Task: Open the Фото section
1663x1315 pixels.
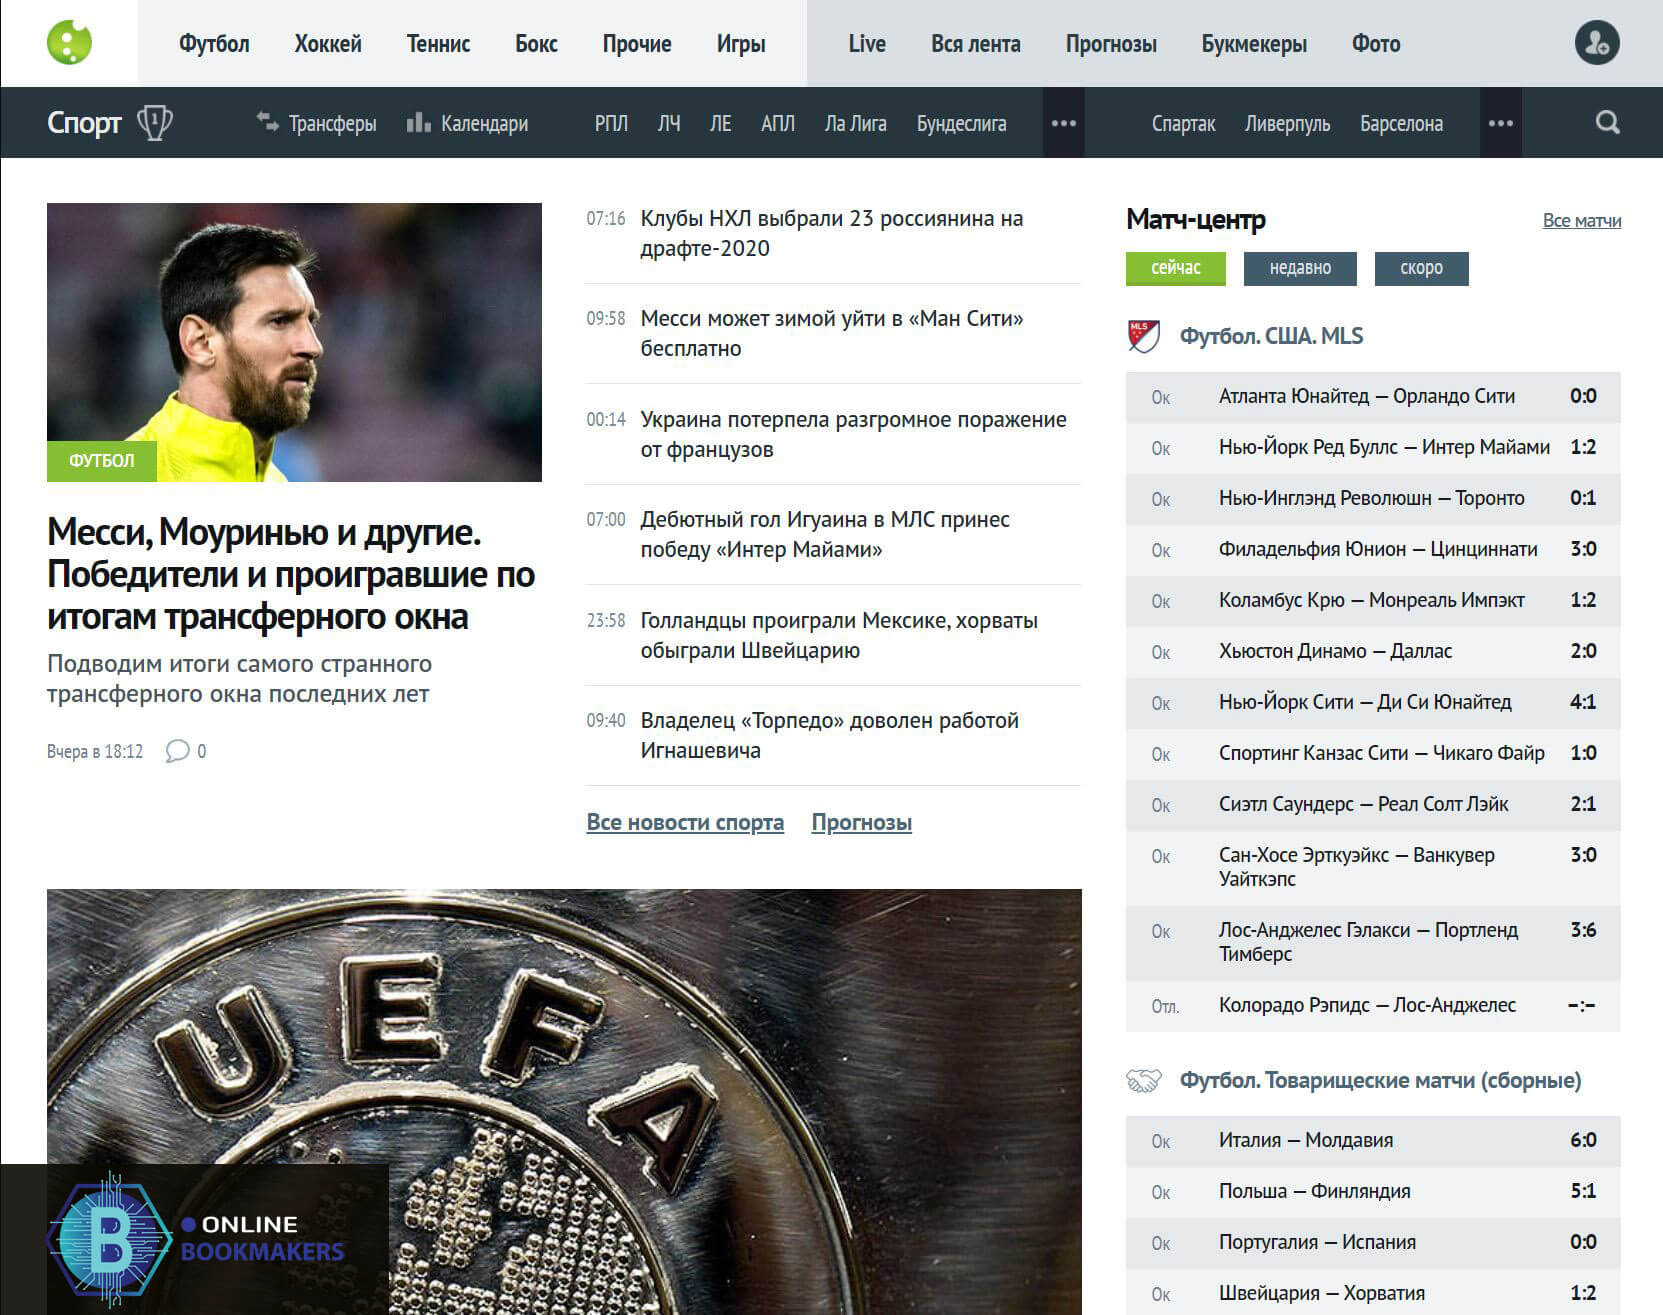Action: click(1376, 44)
